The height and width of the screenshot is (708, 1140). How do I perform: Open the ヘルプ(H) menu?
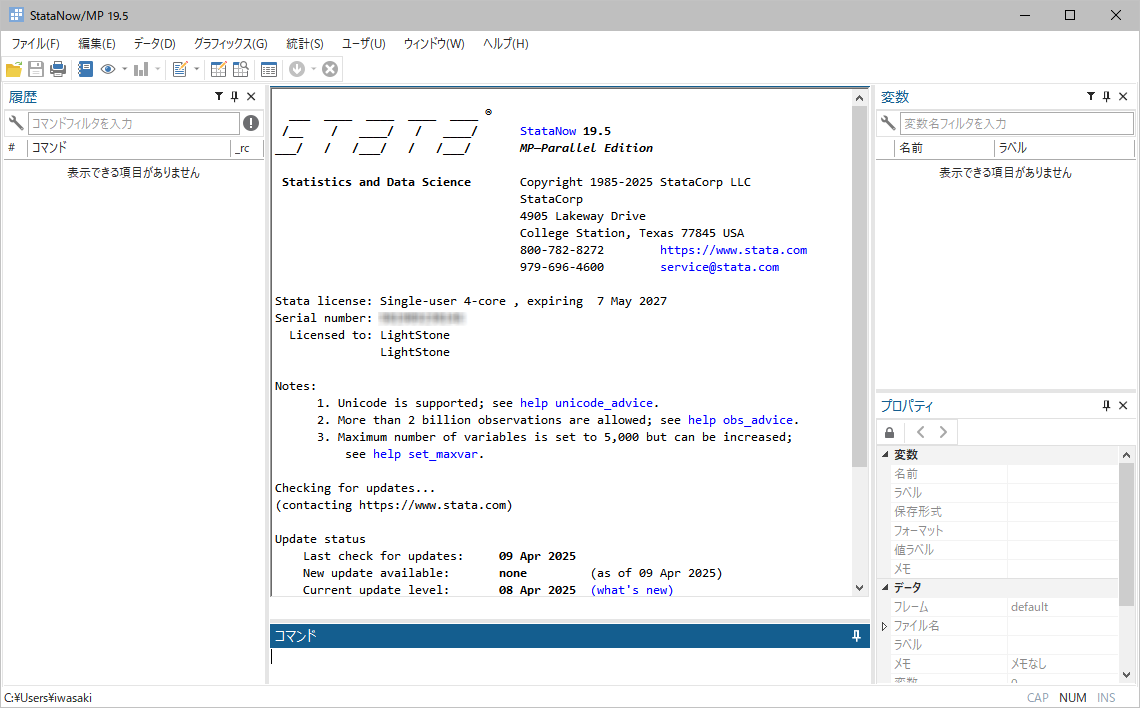[x=505, y=44]
